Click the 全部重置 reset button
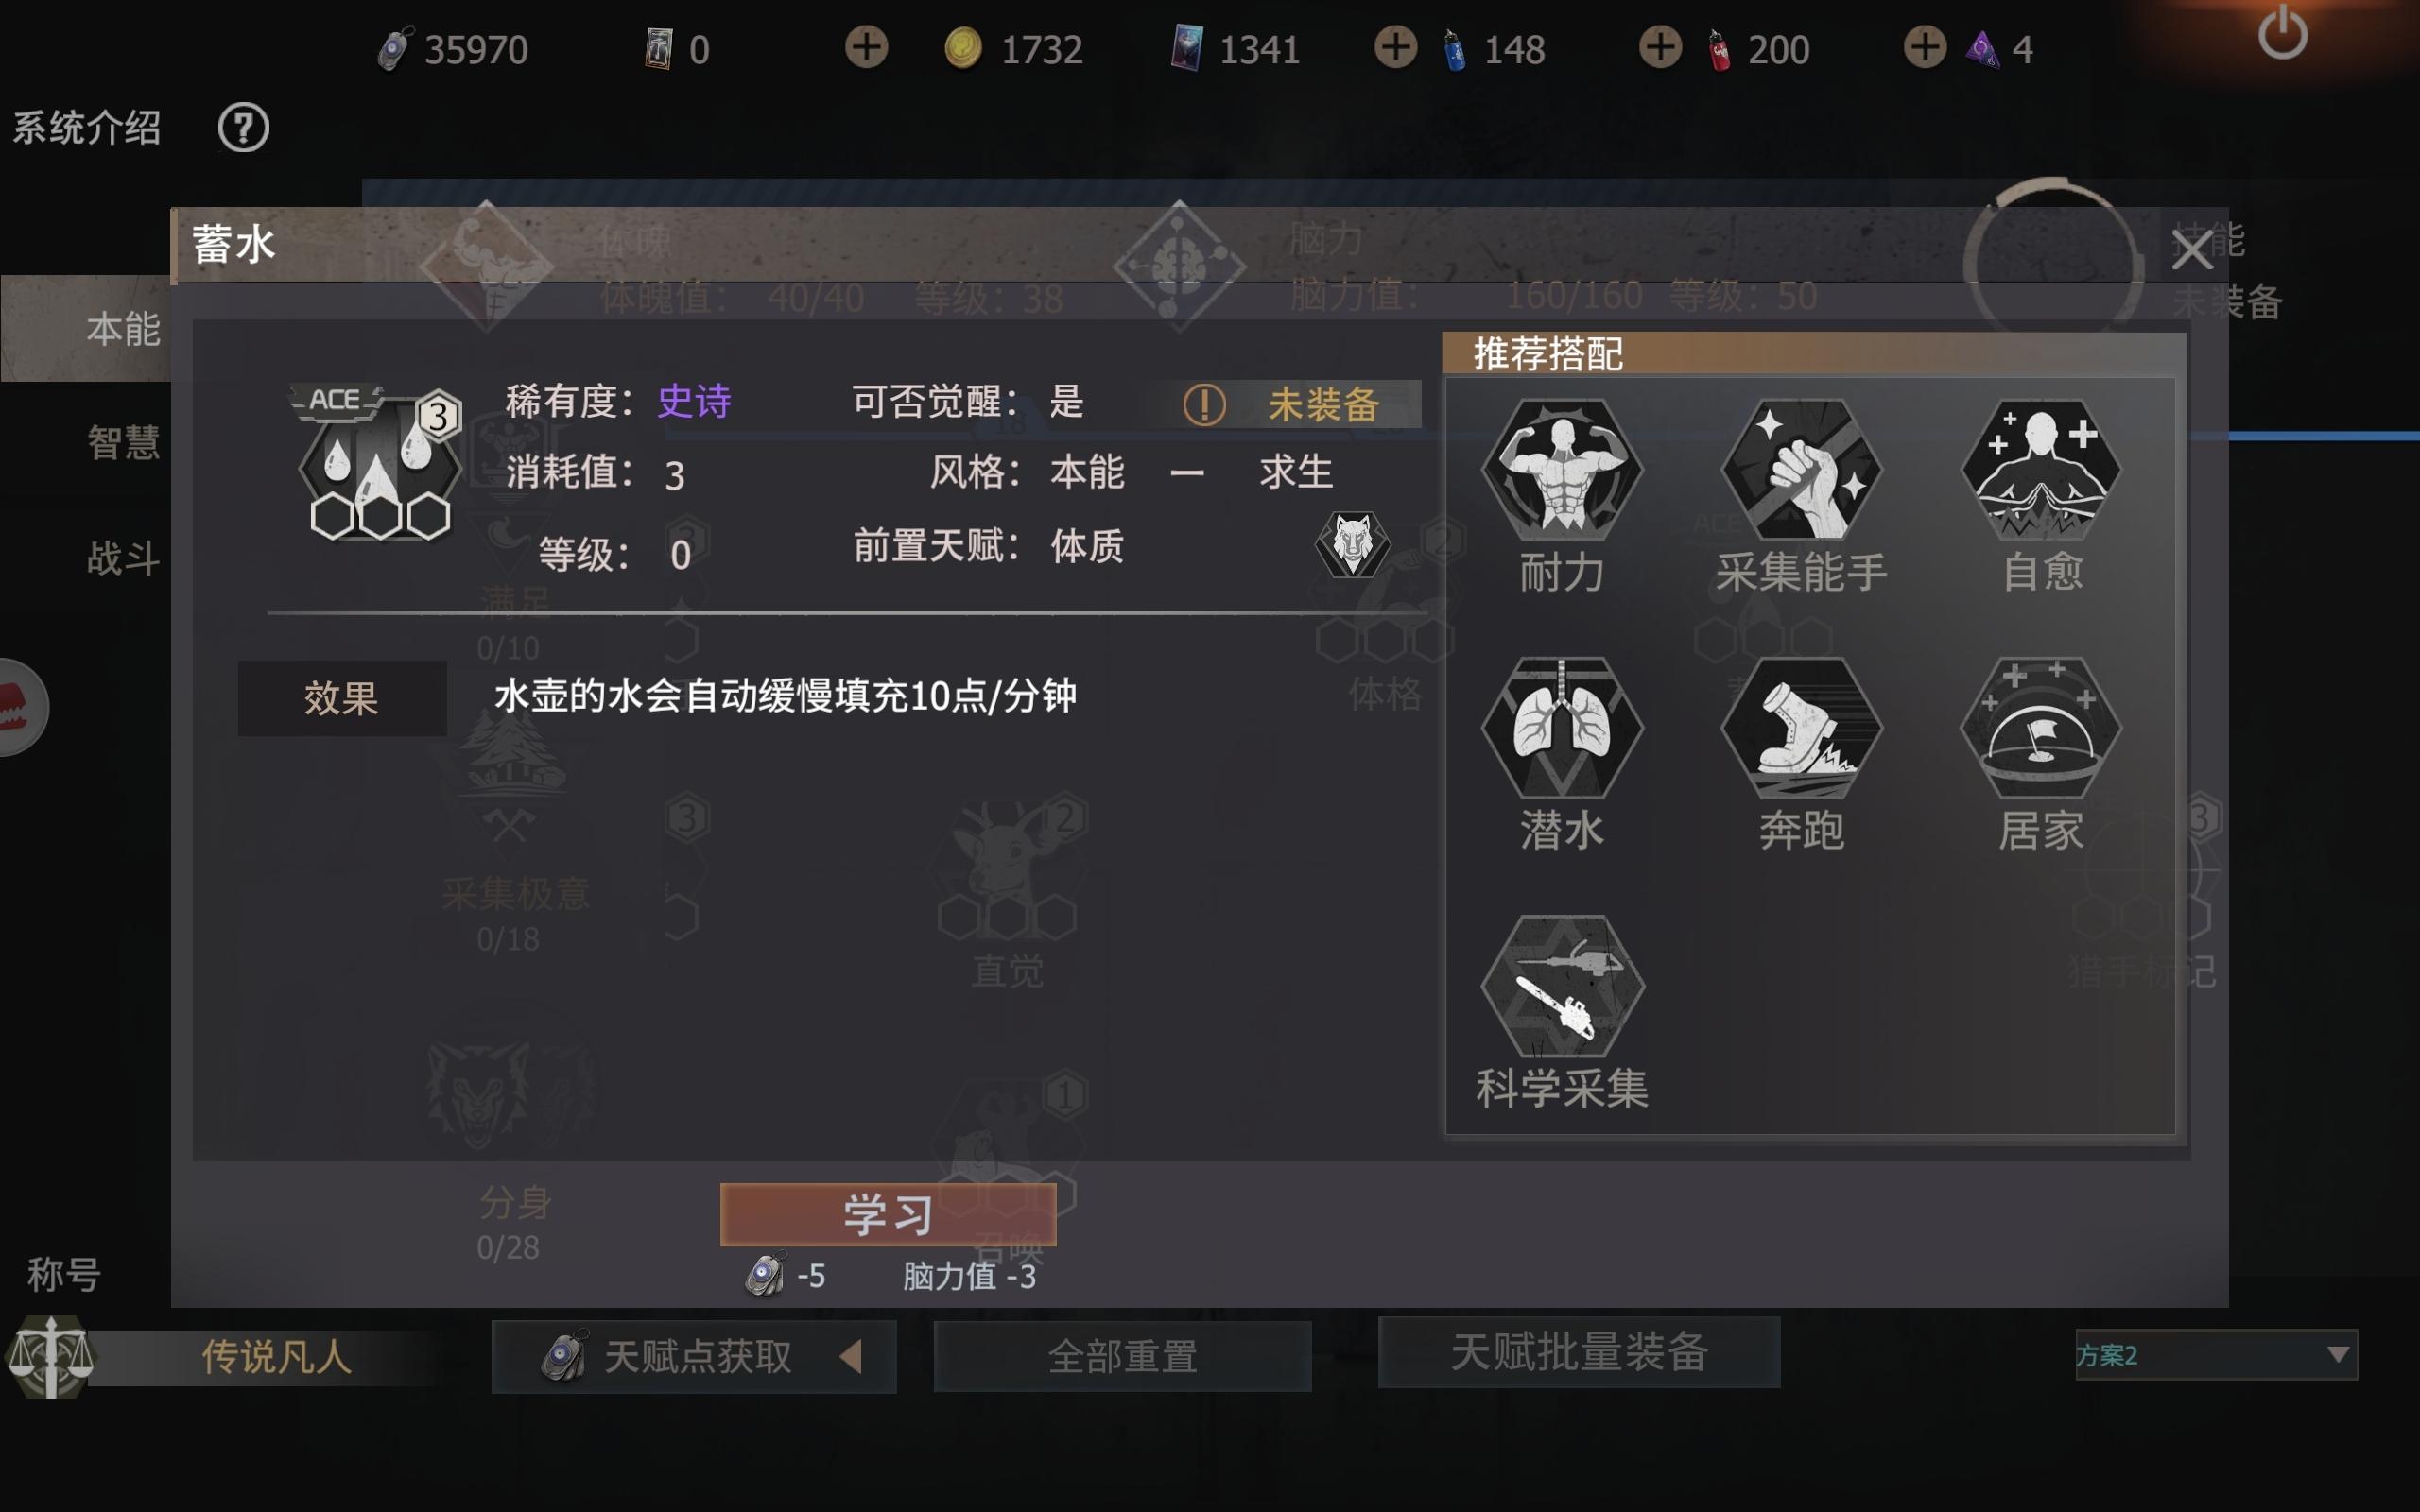 point(1122,1357)
